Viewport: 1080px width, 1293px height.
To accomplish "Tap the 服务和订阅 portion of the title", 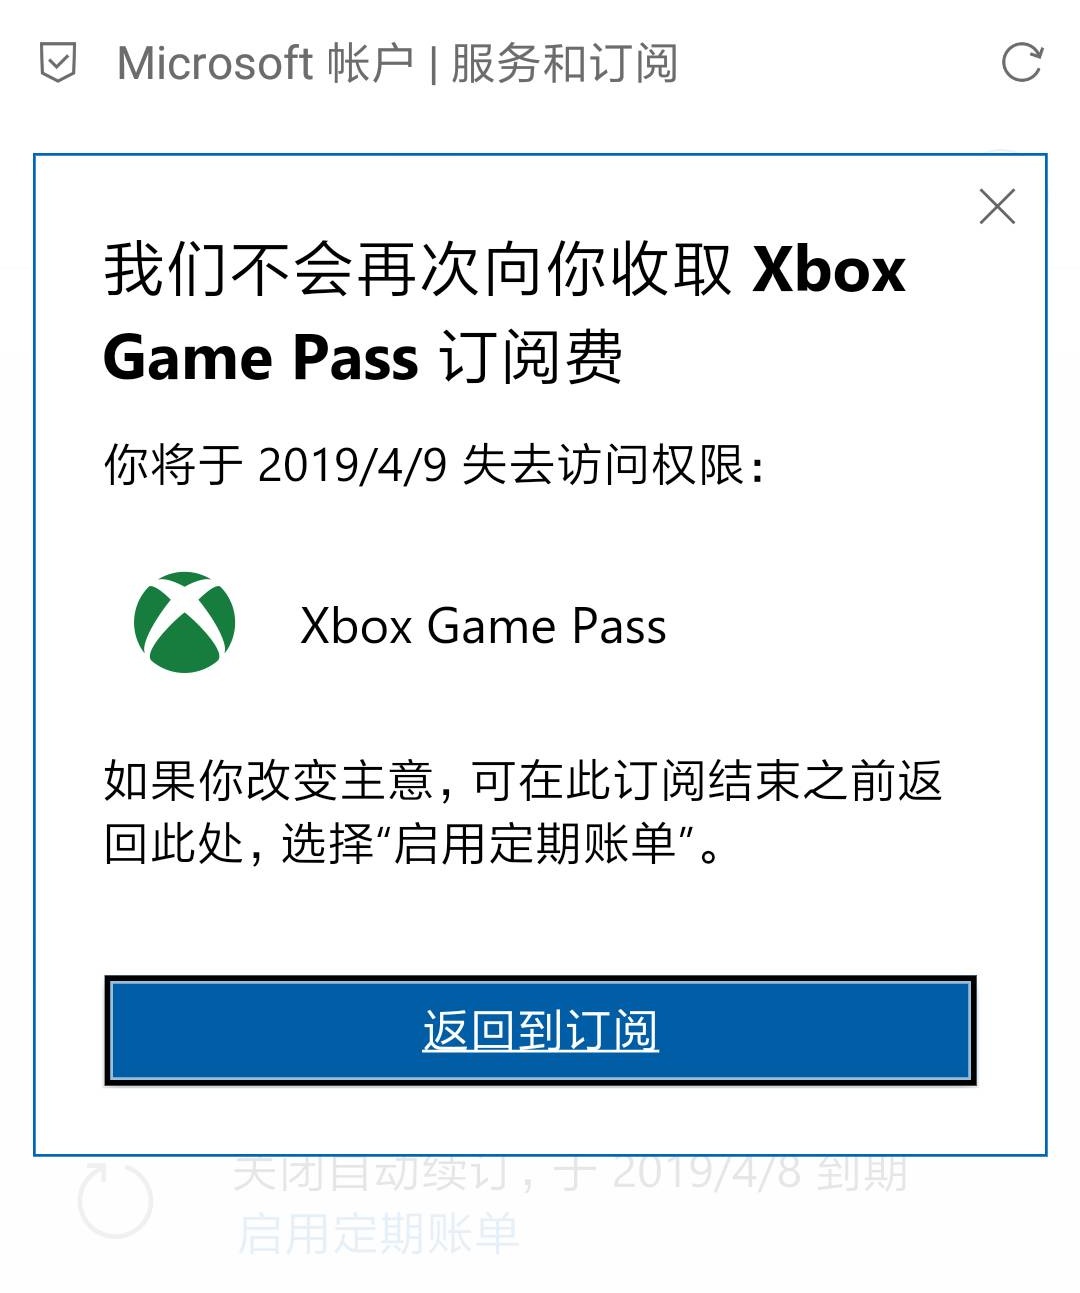I will [x=564, y=64].
